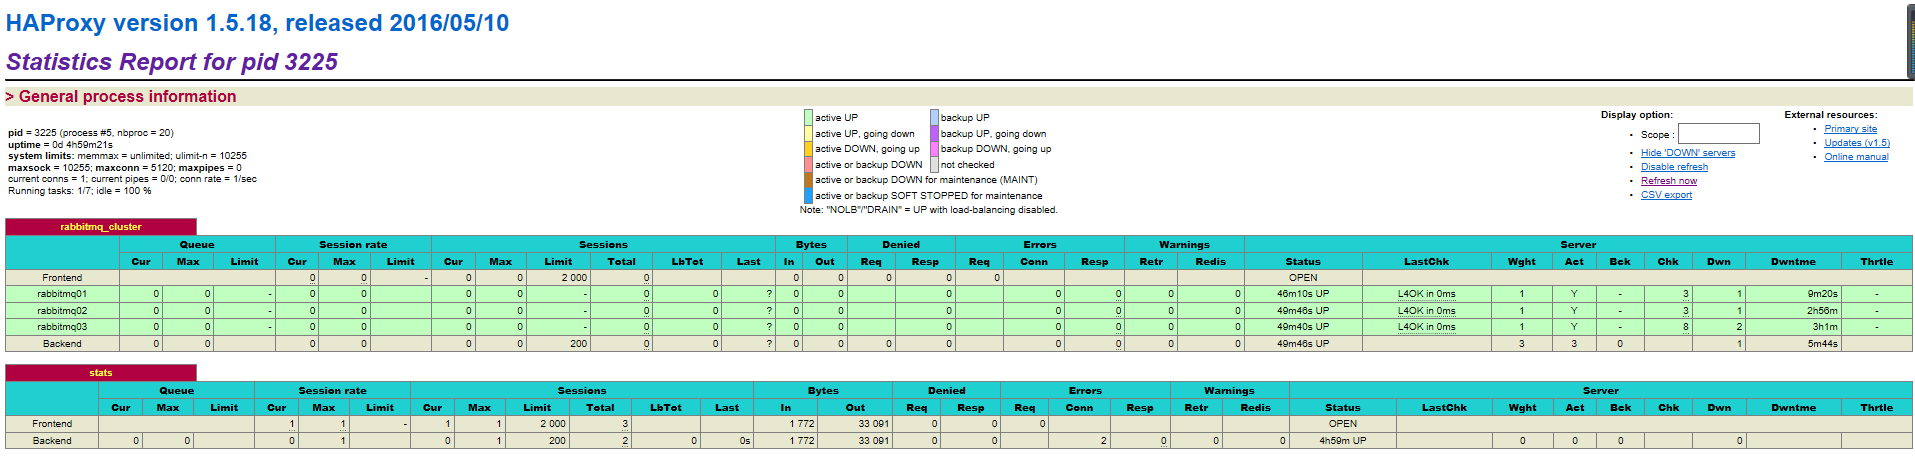The height and width of the screenshot is (458, 1915).
Task: Click the 'backup UP' legend color swatch
Action: (x=934, y=118)
